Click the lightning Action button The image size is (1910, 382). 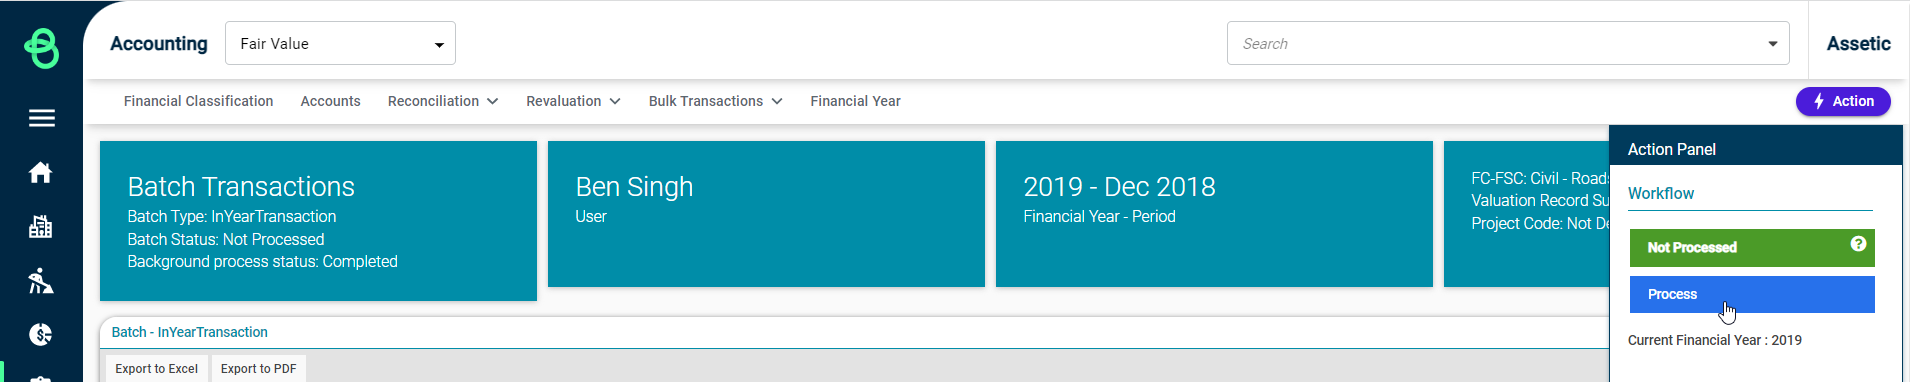pos(1843,101)
